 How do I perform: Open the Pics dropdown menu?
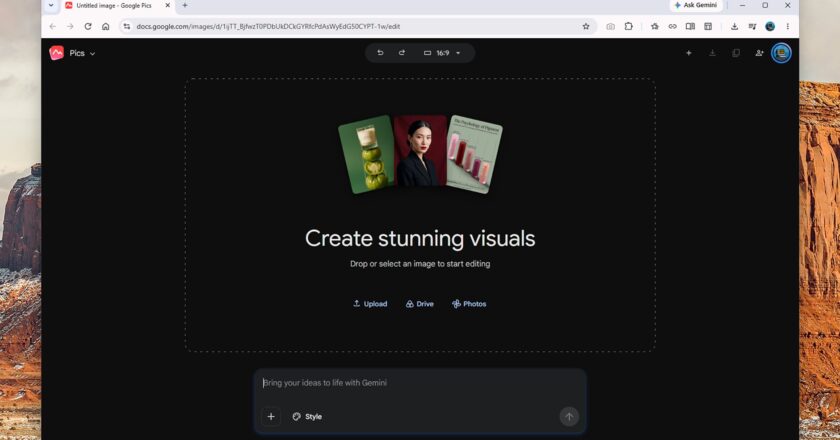point(82,54)
